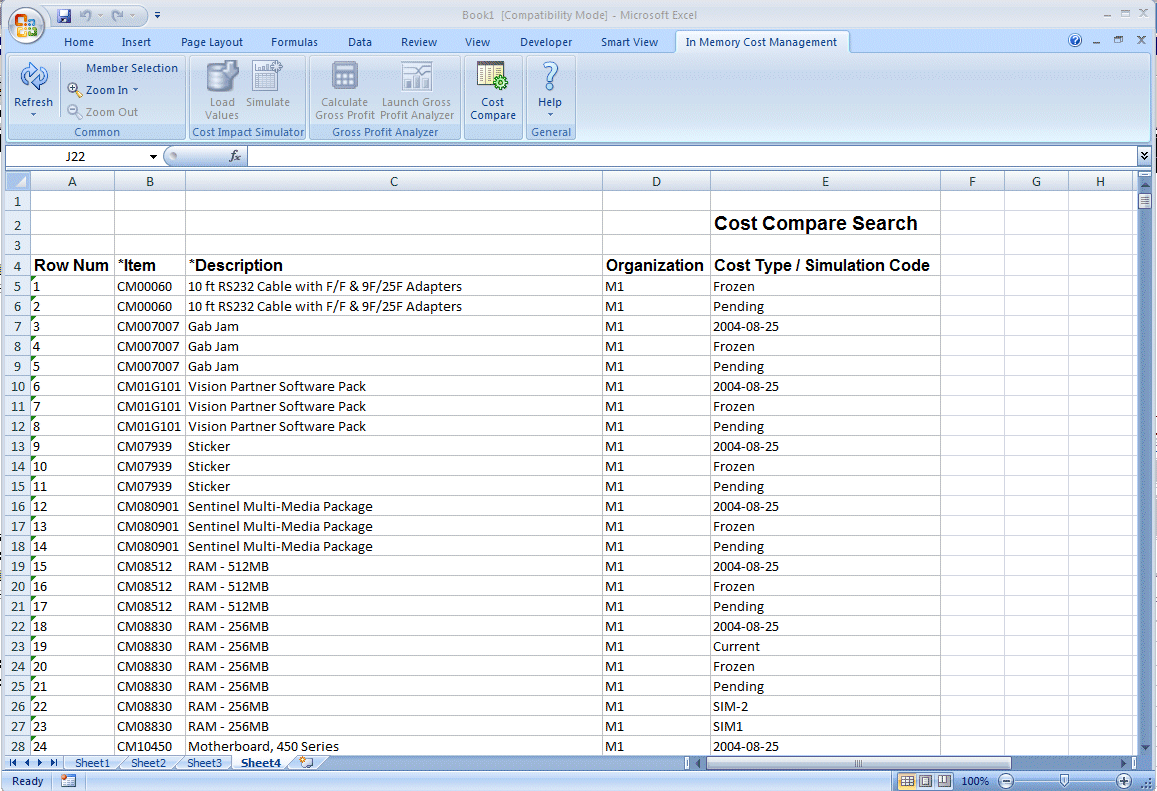Switch to Page Layout view in status bar
Viewport: 1157px width, 791px height.
pos(925,781)
